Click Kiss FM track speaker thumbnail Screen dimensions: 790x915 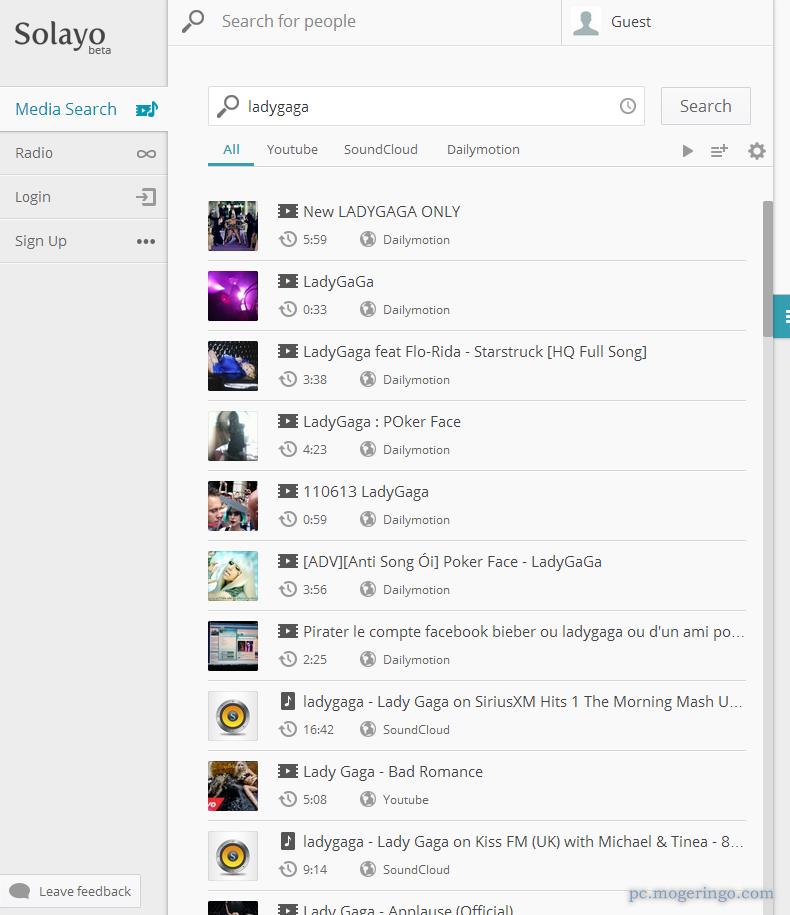click(x=233, y=856)
